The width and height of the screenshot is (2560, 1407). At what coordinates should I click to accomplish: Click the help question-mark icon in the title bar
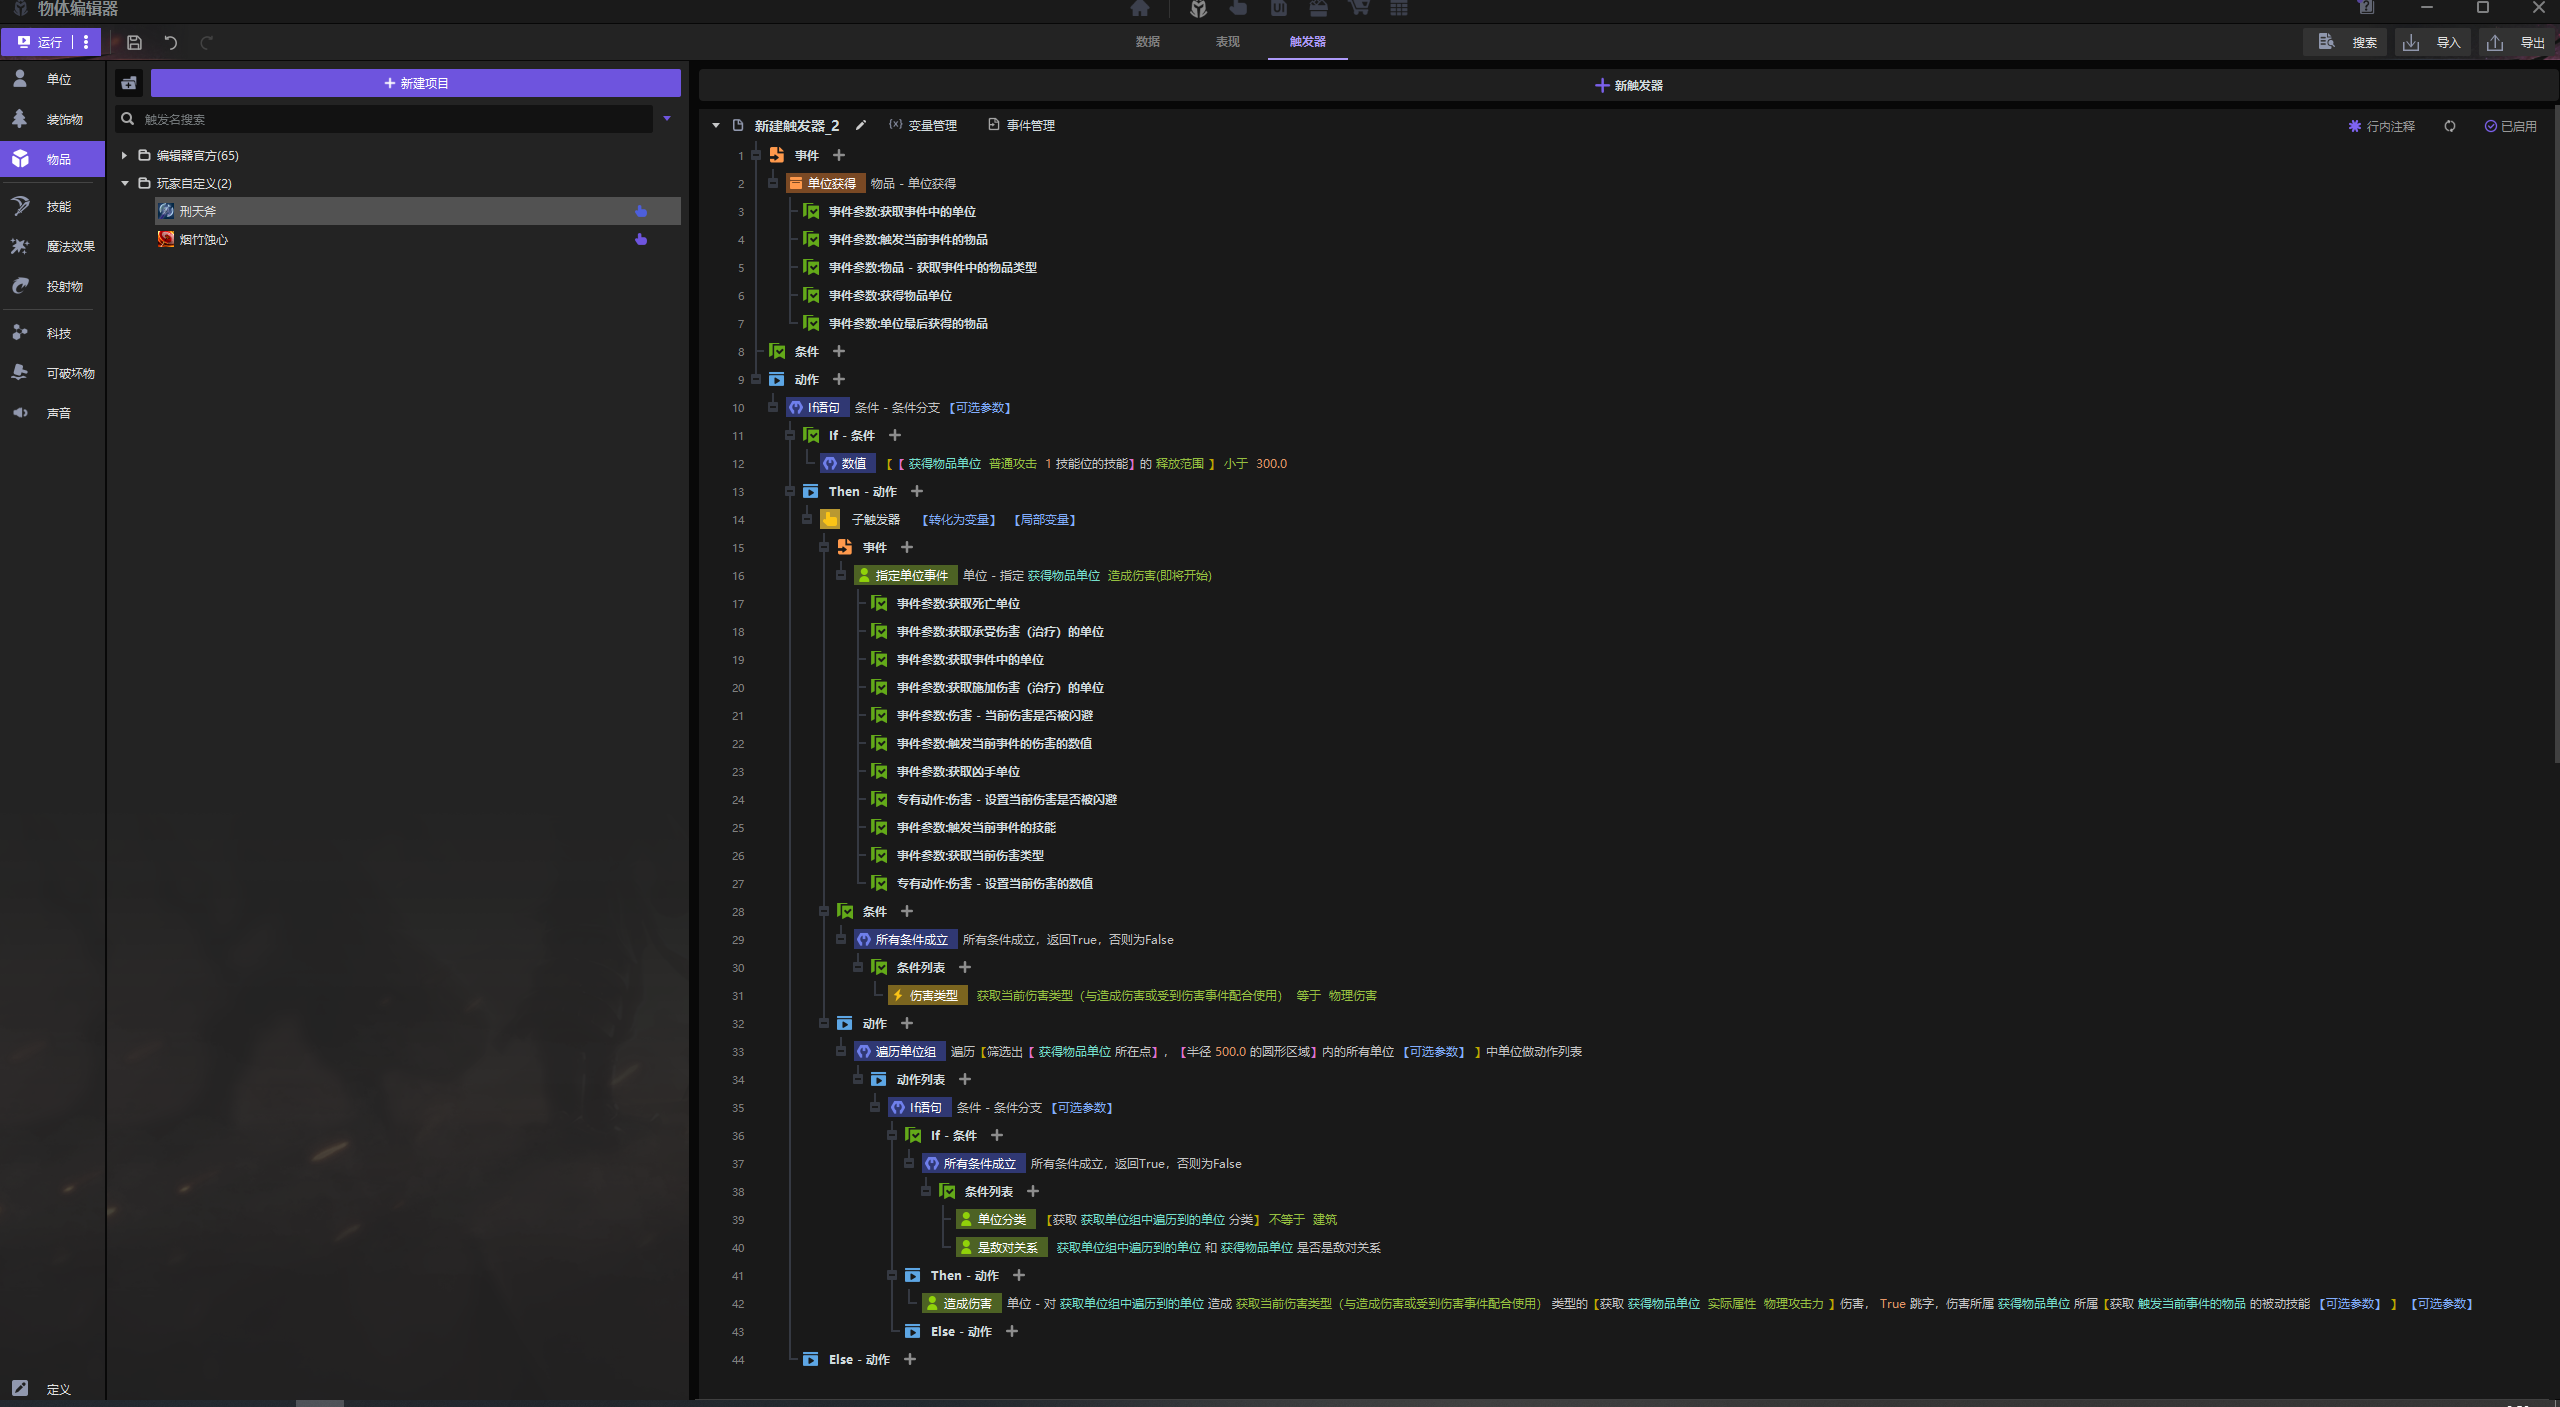point(2366,8)
